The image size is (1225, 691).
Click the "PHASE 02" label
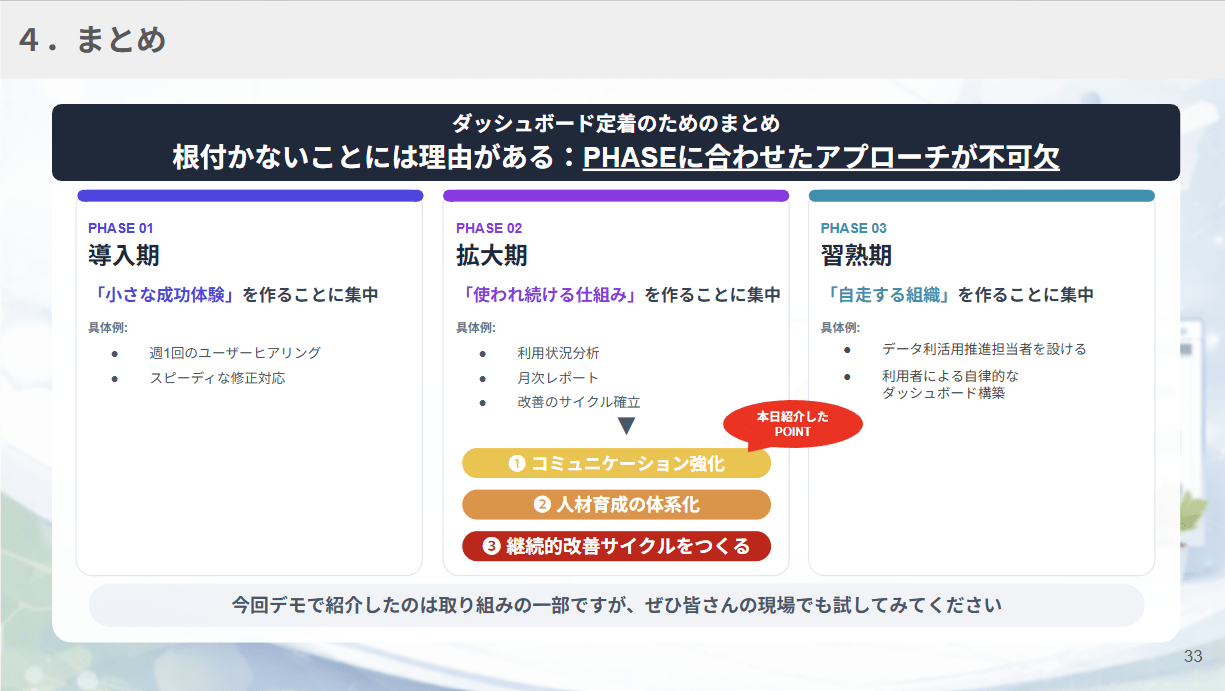[489, 228]
